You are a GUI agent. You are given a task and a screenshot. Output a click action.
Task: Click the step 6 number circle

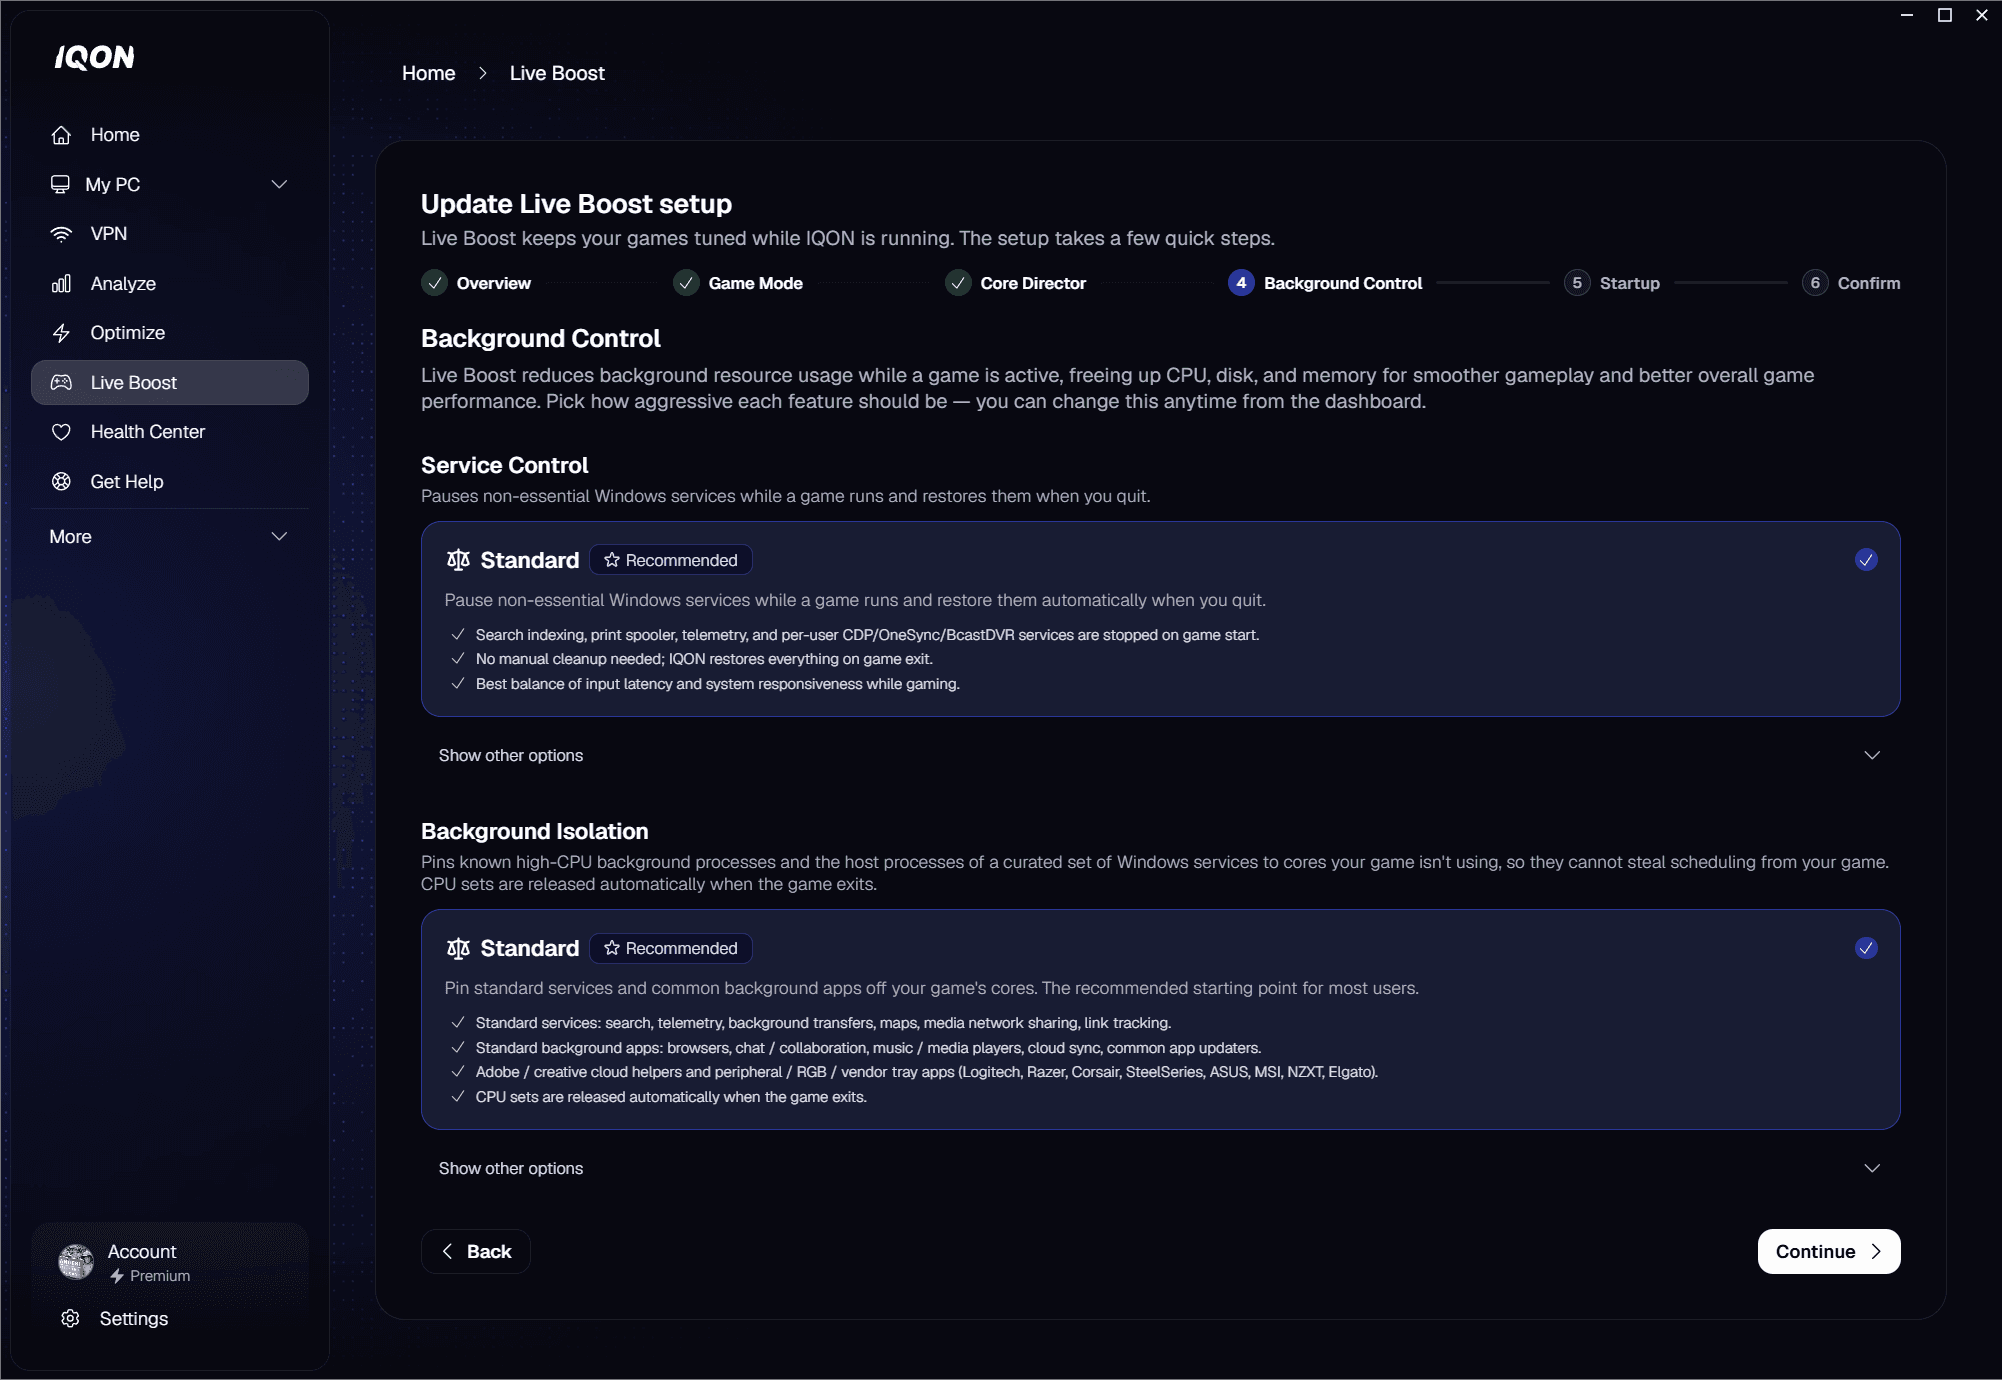click(x=1815, y=283)
